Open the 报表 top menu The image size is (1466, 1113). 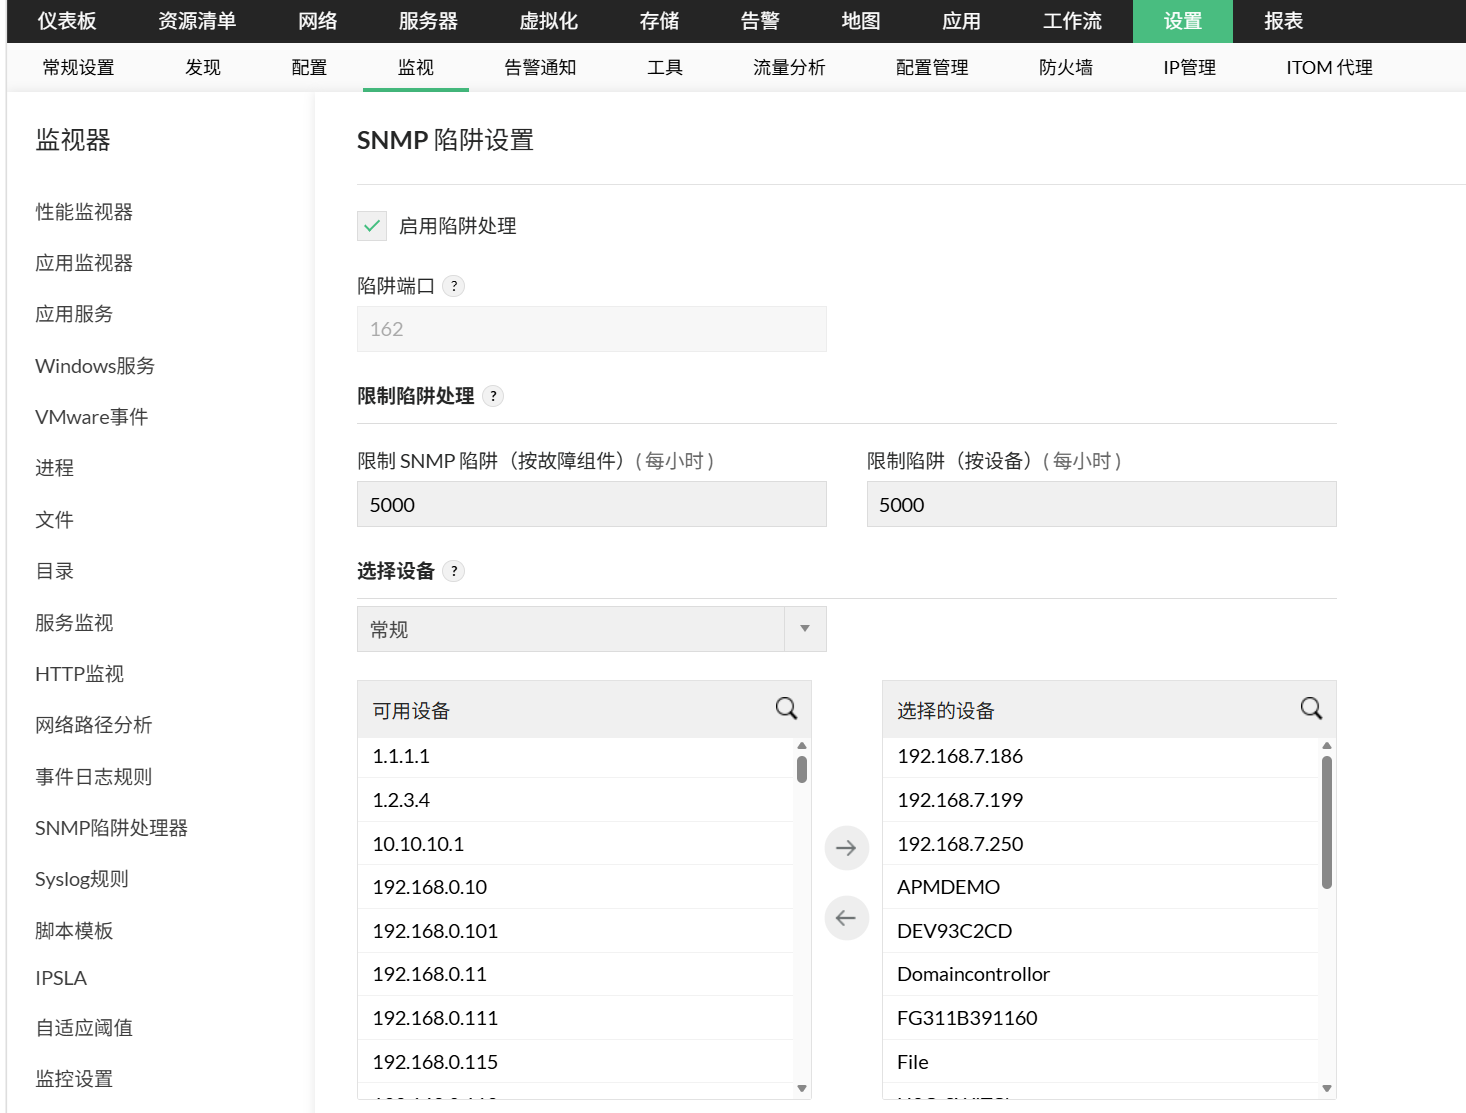click(x=1284, y=21)
